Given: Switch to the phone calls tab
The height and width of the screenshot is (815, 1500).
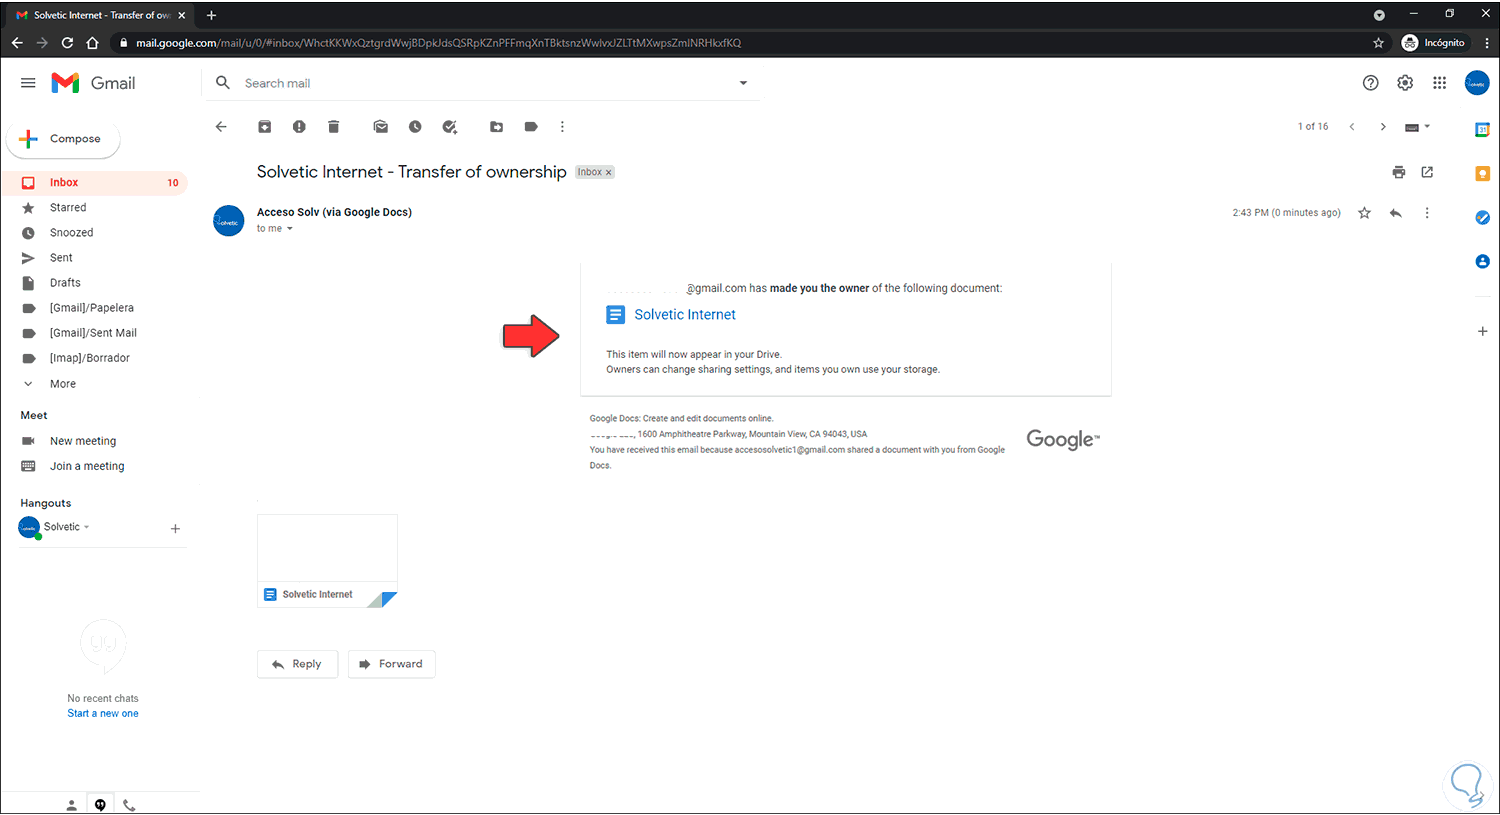Looking at the screenshot, I should pos(129,805).
